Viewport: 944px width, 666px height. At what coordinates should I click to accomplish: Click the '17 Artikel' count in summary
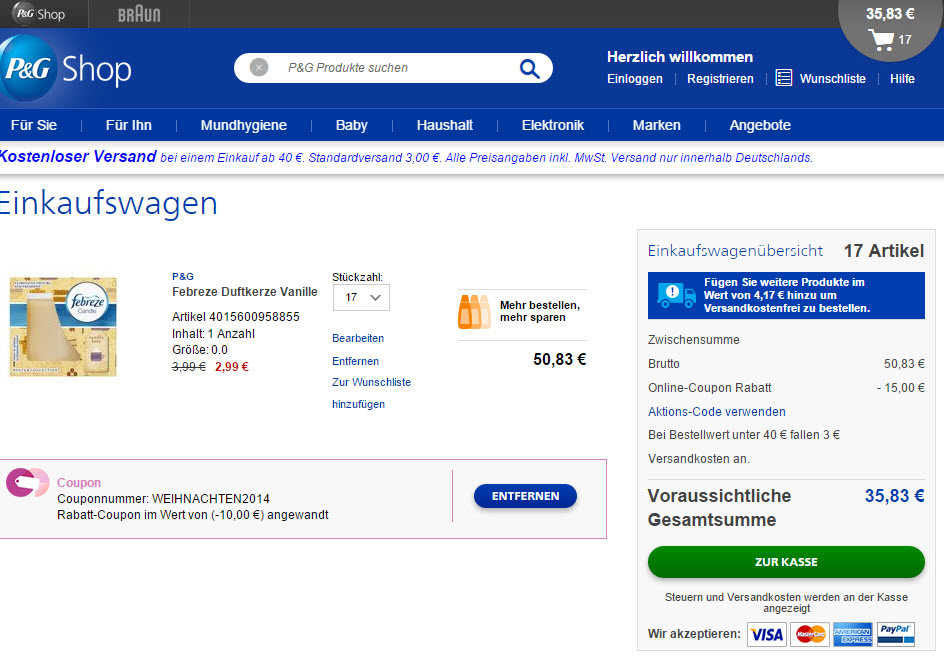click(x=884, y=251)
